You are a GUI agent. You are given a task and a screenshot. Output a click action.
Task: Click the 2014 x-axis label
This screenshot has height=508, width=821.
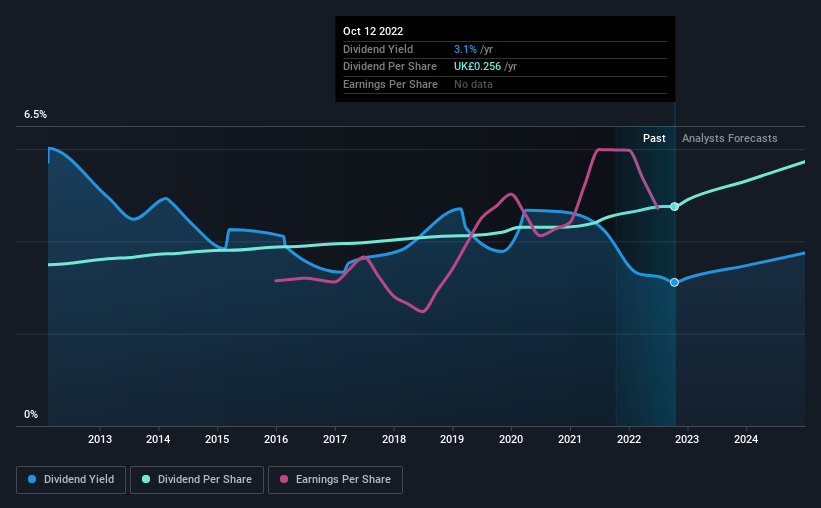pyautogui.click(x=158, y=439)
